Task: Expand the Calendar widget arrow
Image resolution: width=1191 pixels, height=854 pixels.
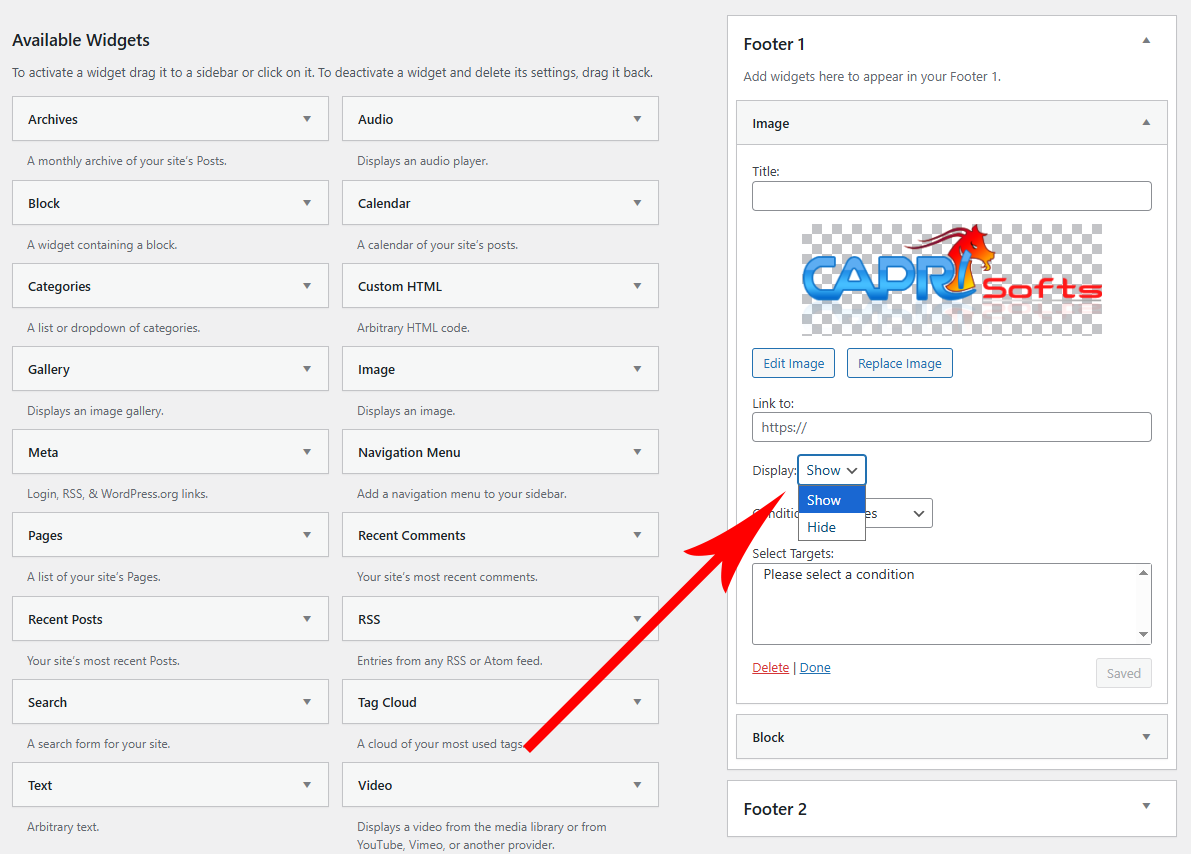Action: (x=637, y=203)
